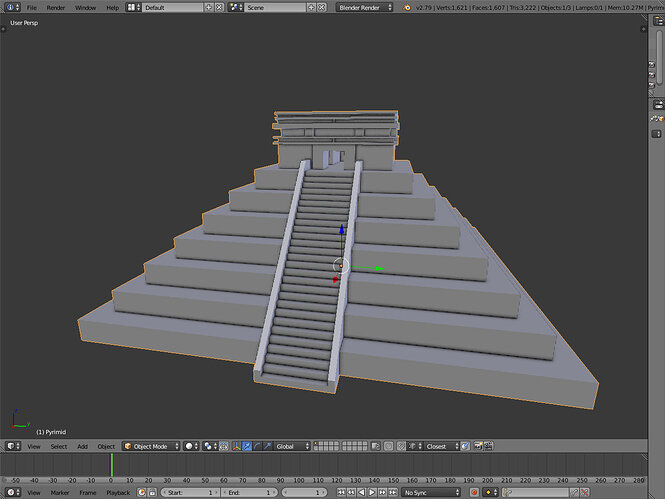Enable the rotate manipulator
The width and height of the screenshot is (665, 499).
pyautogui.click(x=257, y=446)
